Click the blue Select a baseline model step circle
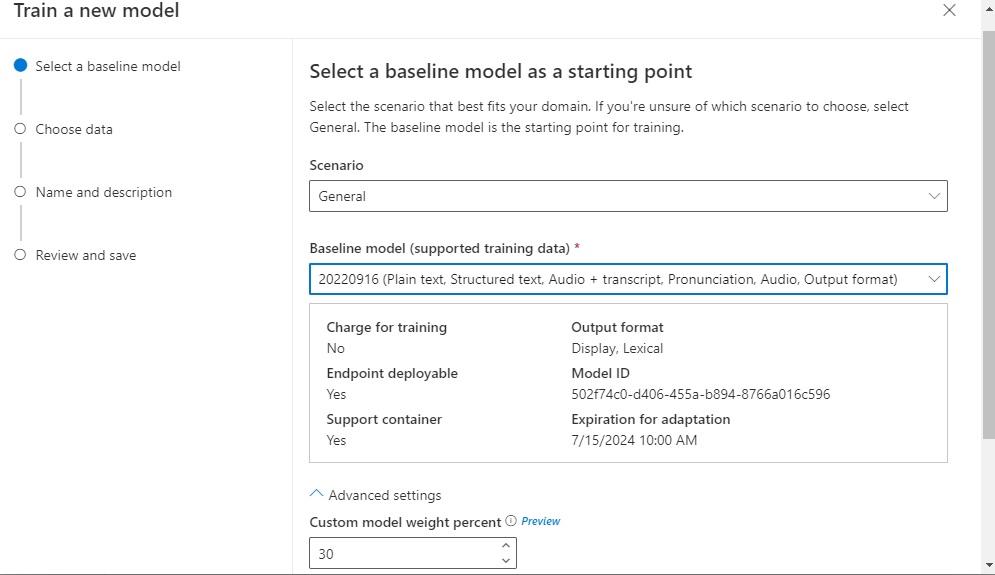This screenshot has height=575, width=995. pos(20,66)
